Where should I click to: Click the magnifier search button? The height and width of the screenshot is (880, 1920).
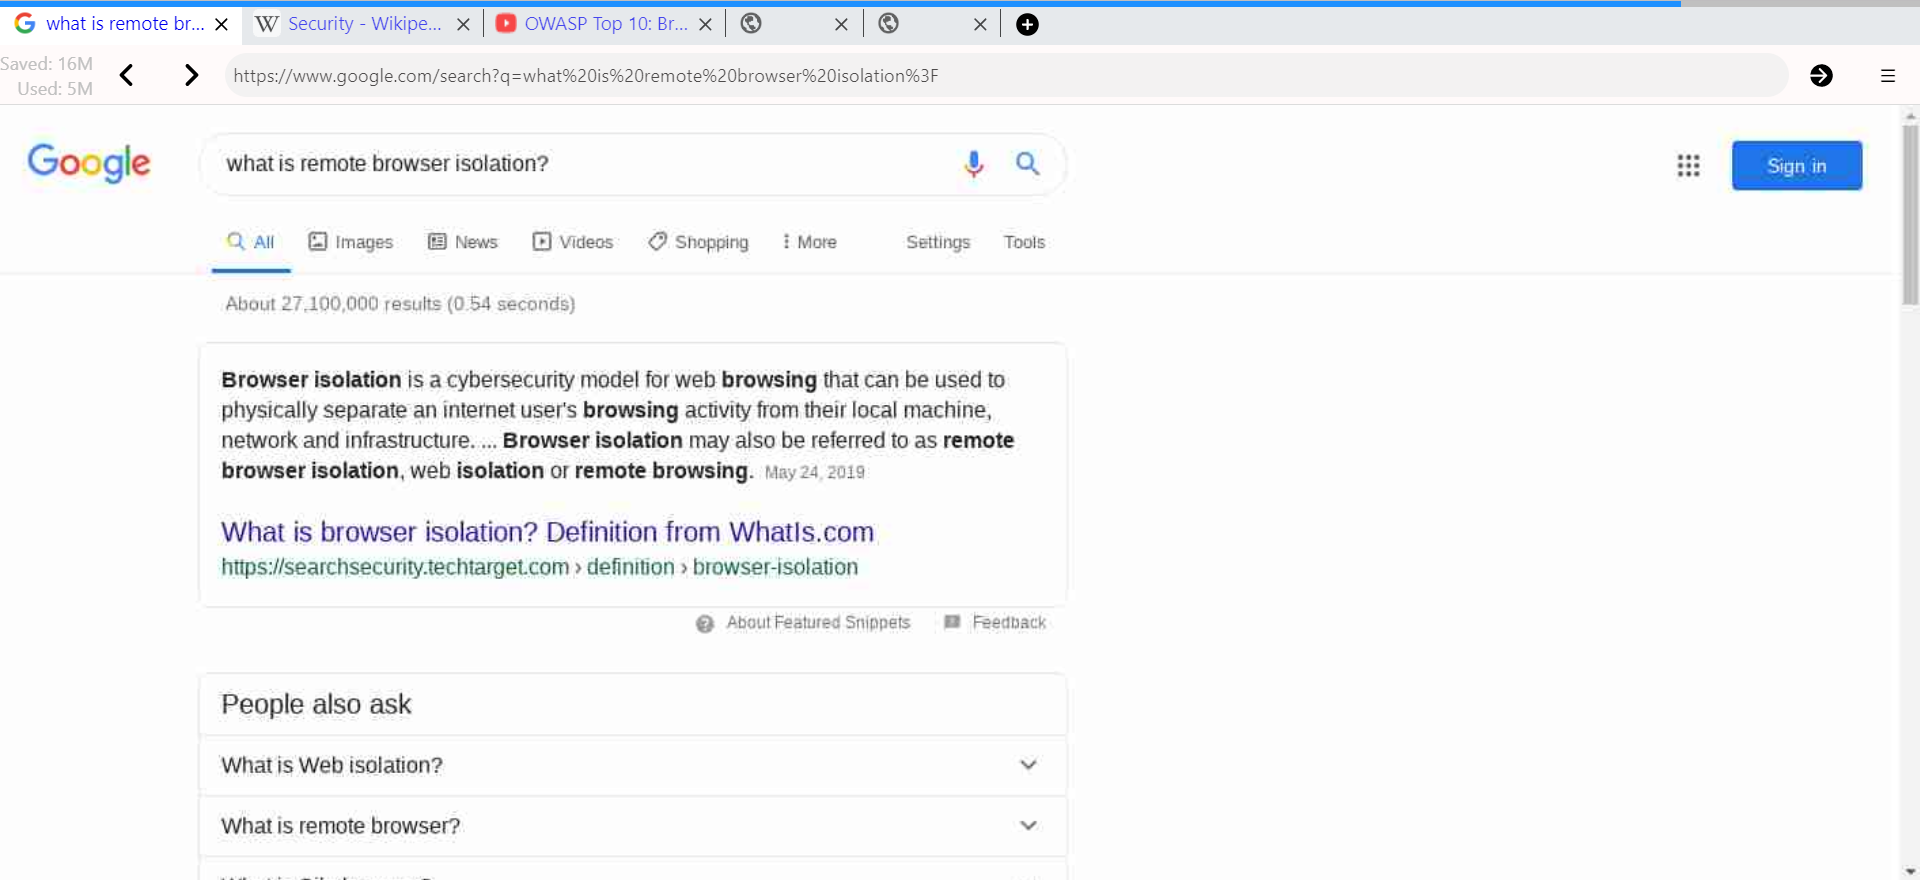(x=1027, y=163)
